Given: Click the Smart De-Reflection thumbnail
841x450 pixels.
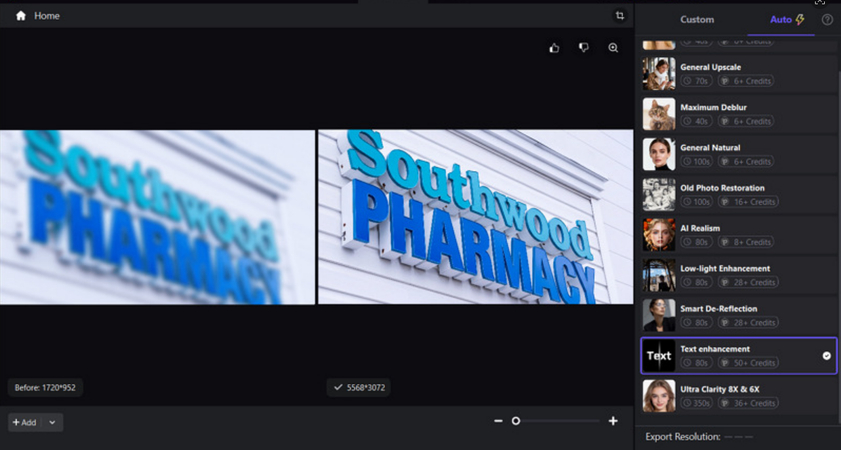Looking at the screenshot, I should click(x=659, y=315).
